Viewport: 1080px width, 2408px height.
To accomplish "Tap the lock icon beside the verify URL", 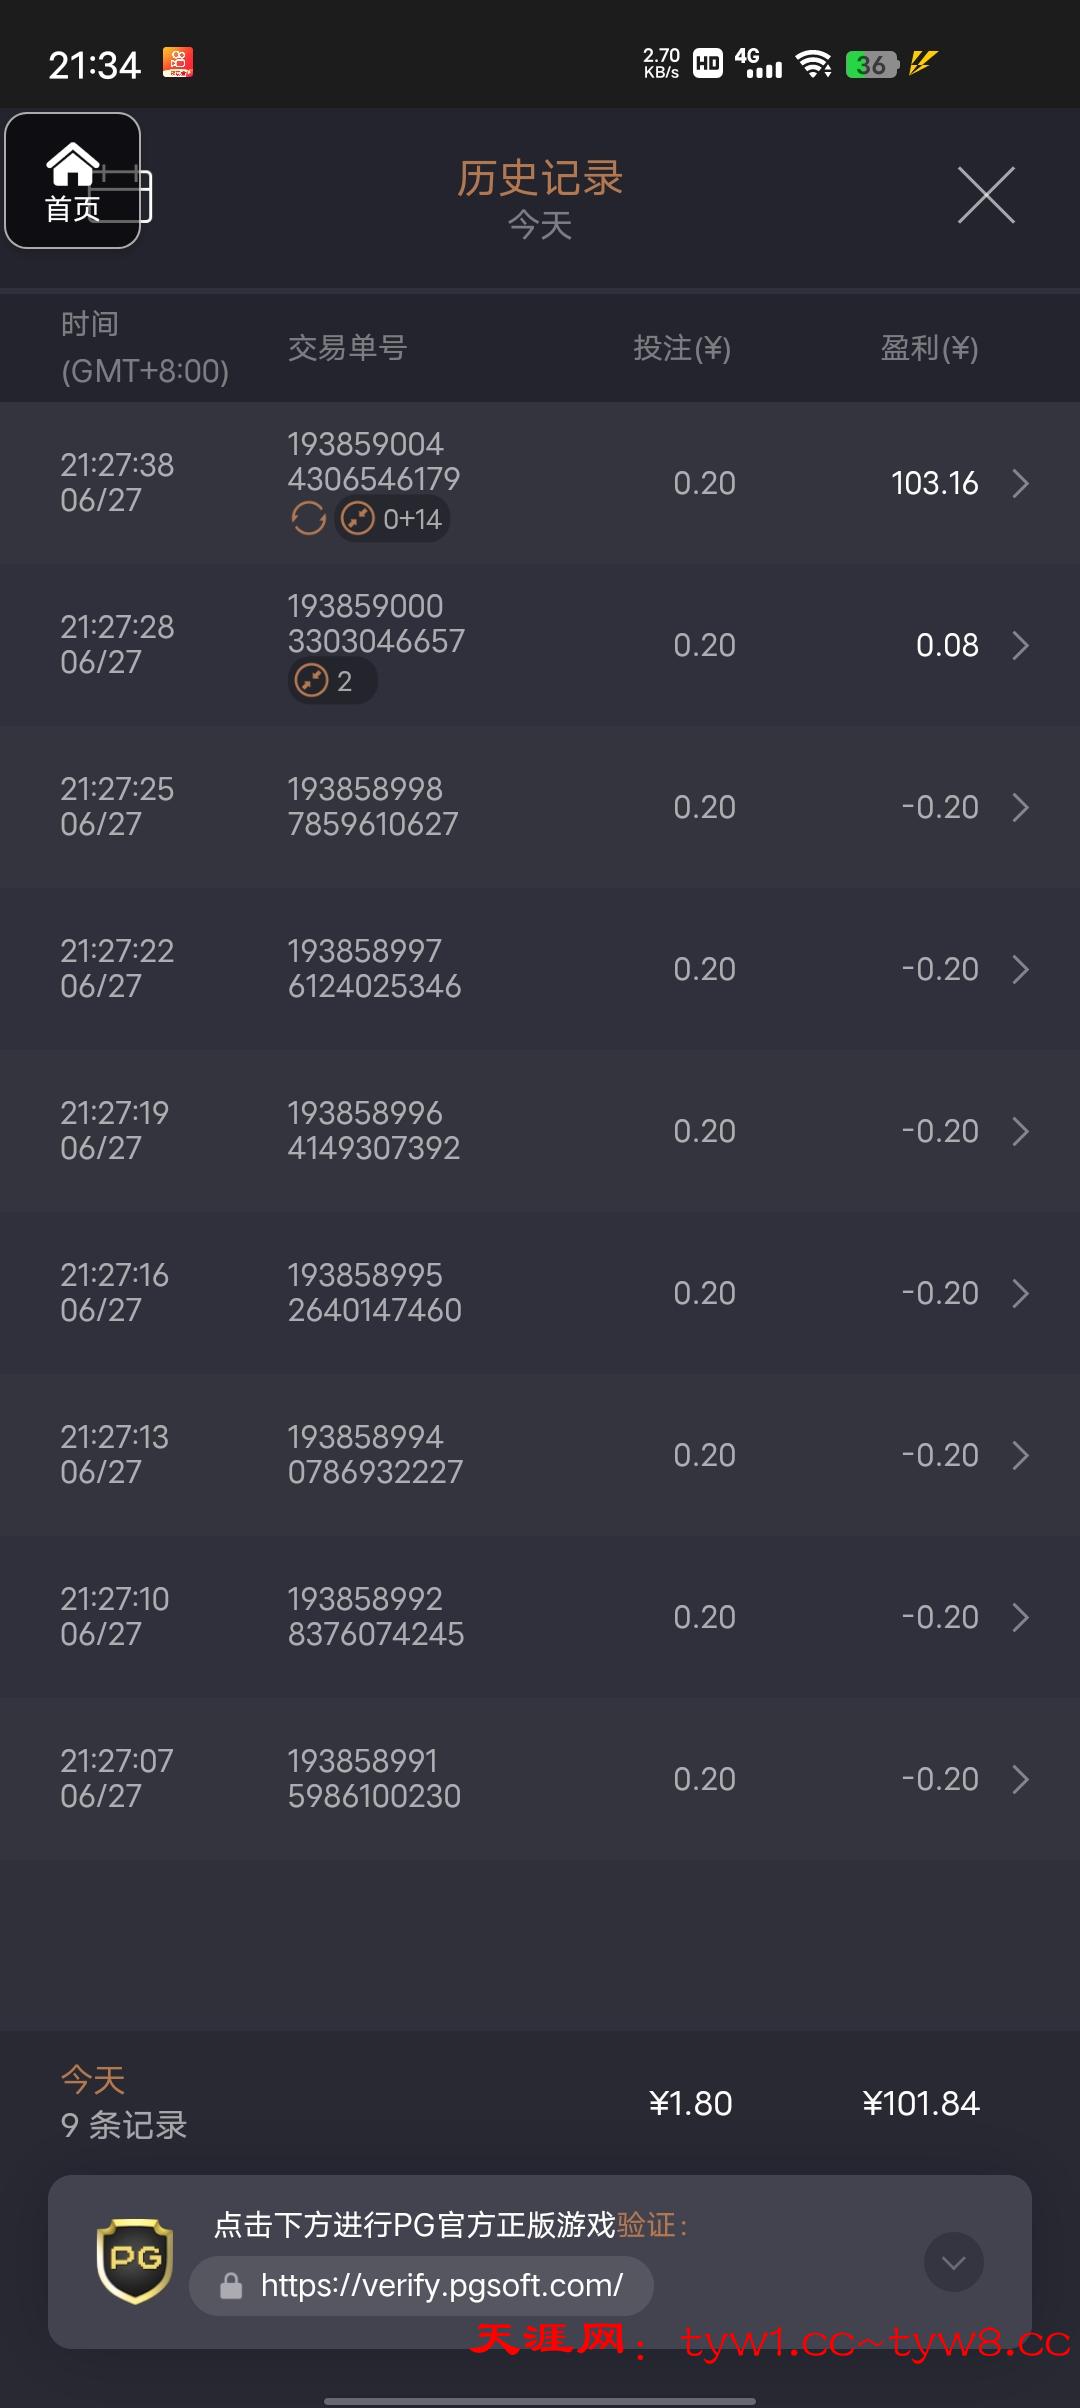I will pos(231,2286).
